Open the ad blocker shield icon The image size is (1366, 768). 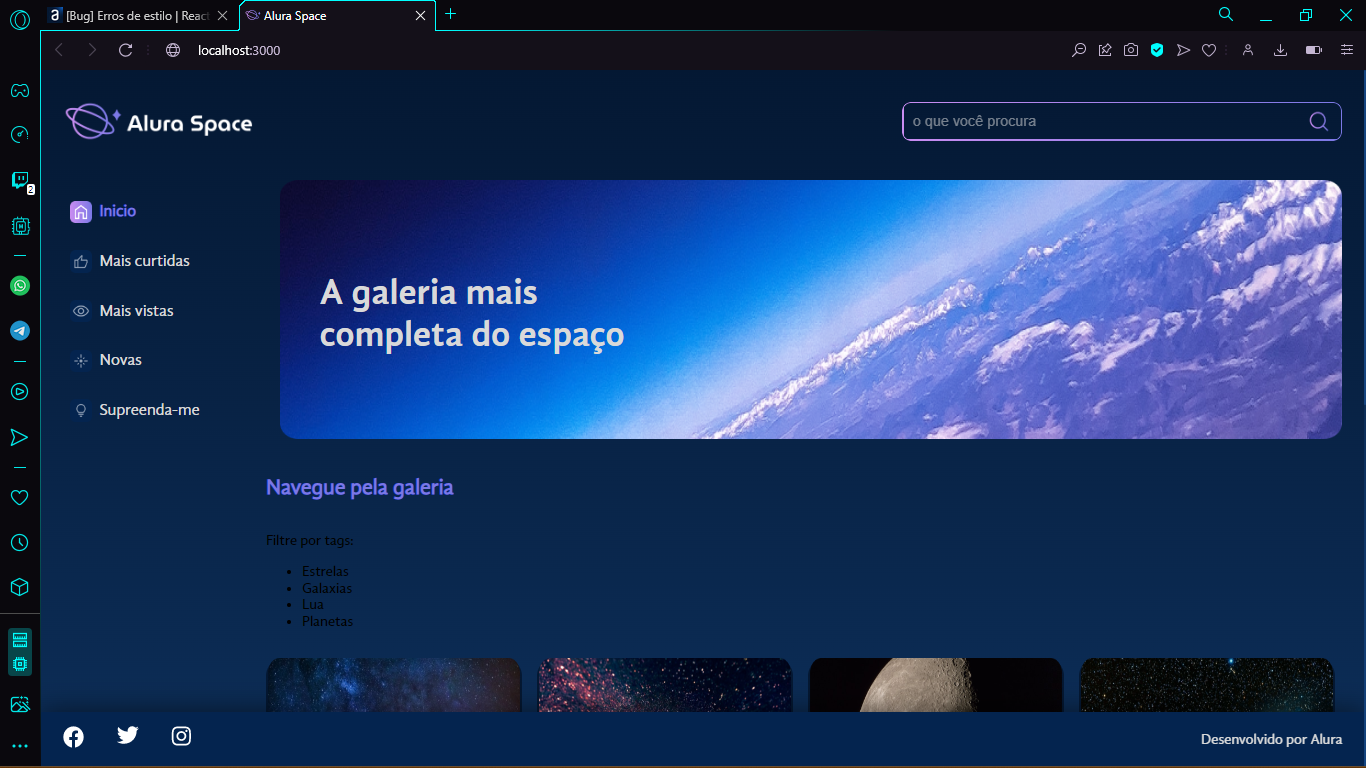(1157, 50)
